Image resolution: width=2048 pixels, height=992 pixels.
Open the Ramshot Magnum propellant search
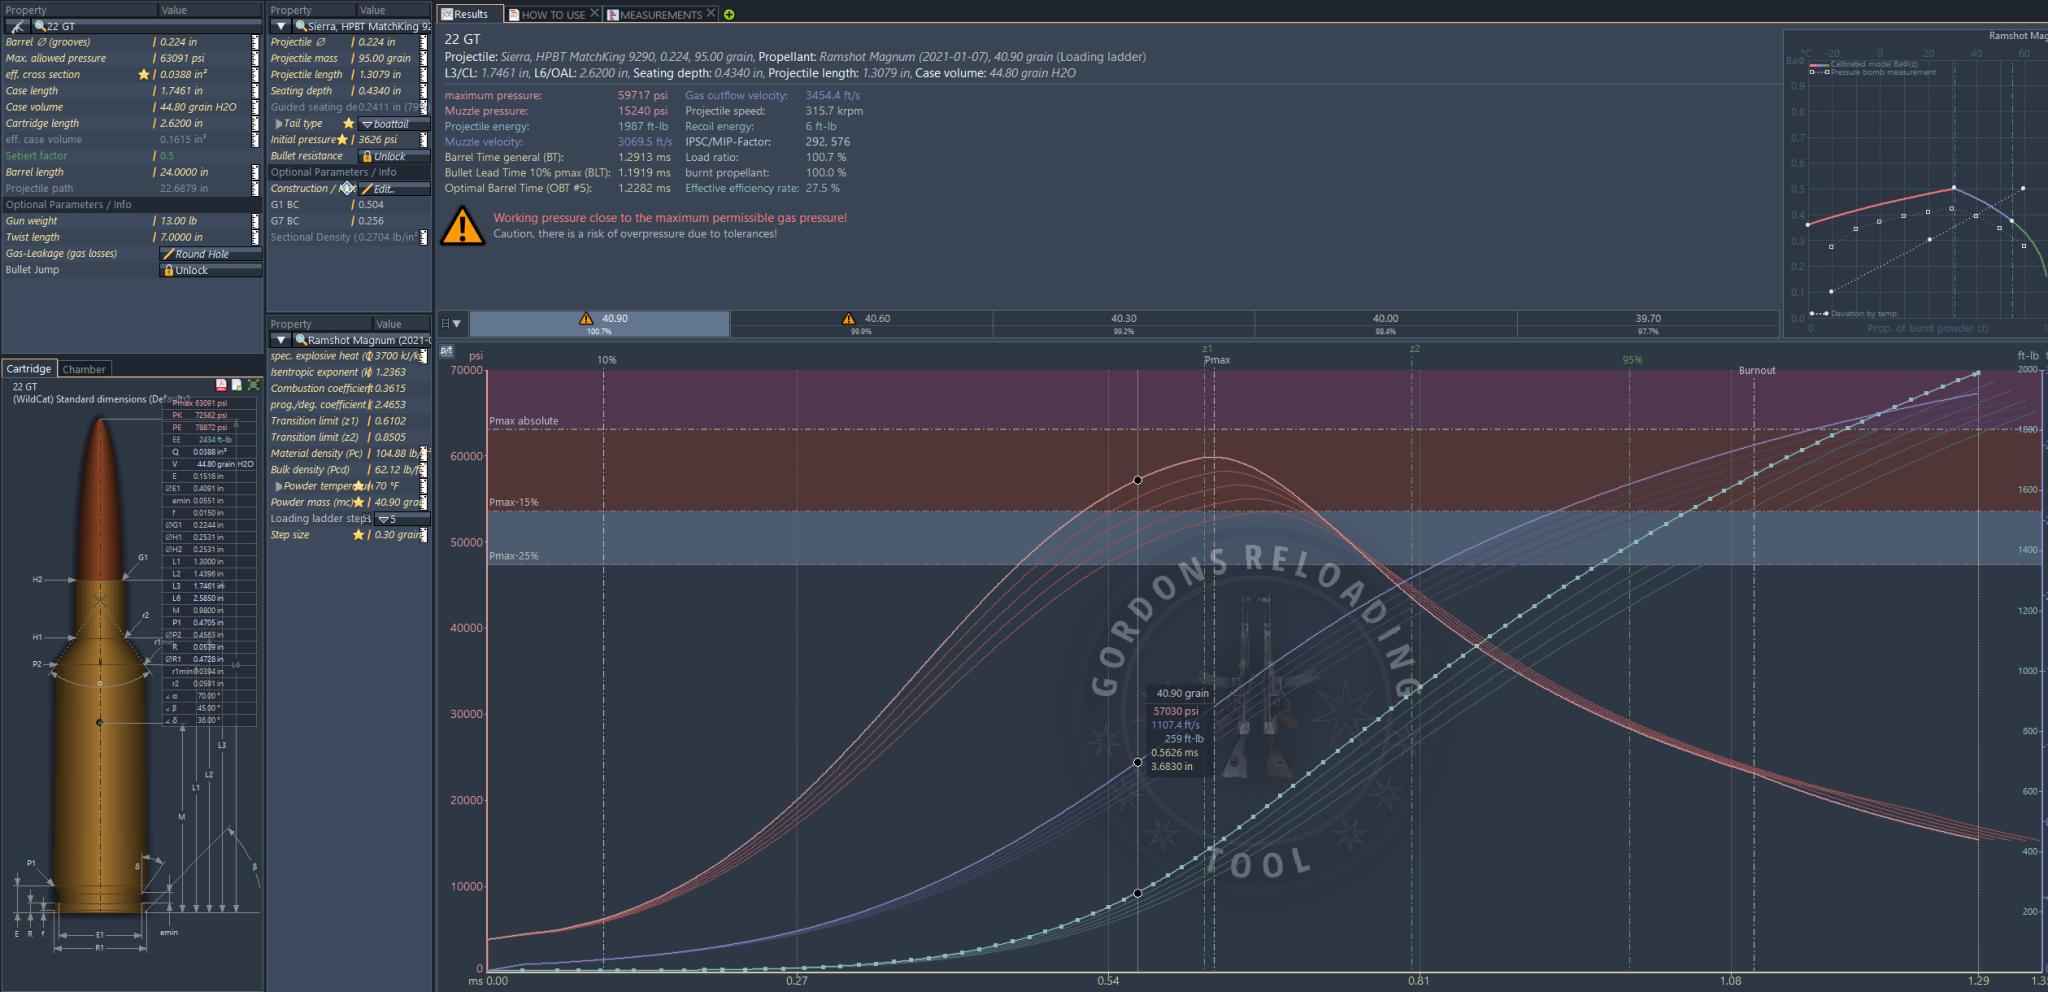[x=362, y=340]
